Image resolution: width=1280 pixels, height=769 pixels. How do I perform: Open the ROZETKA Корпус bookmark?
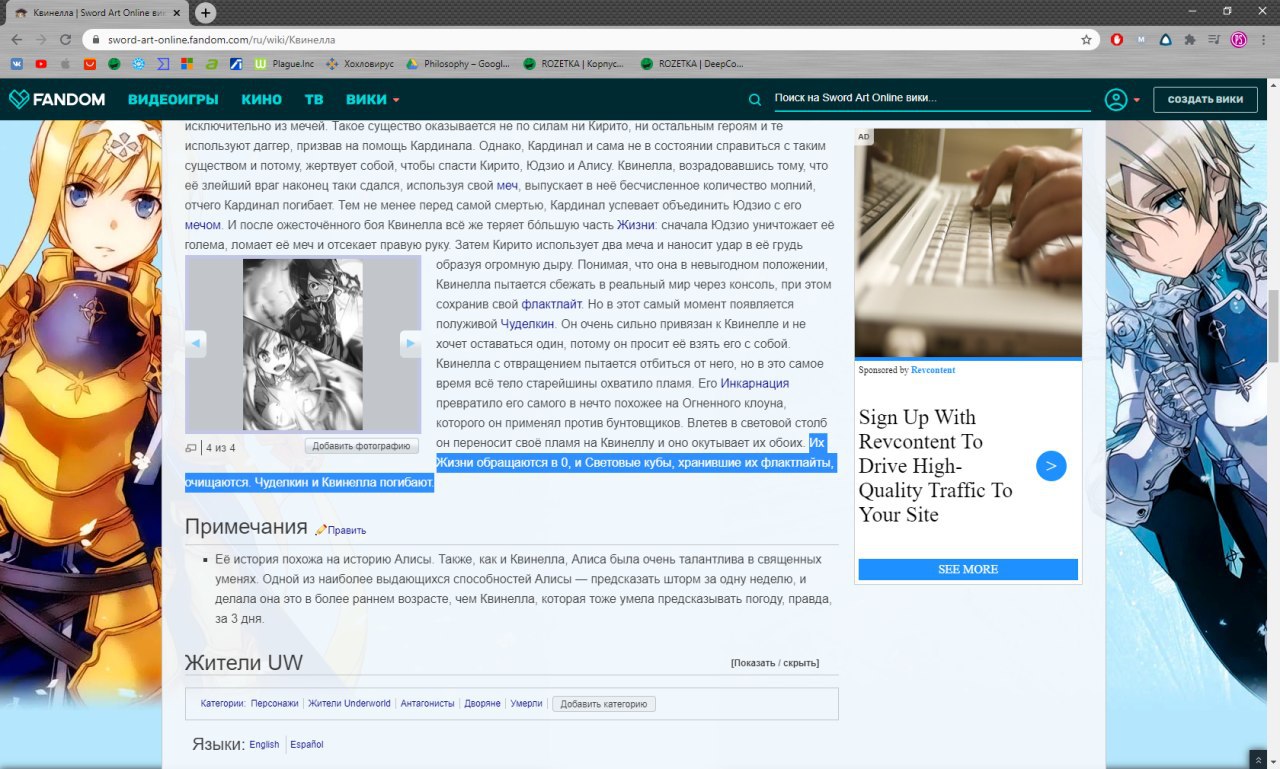(574, 64)
